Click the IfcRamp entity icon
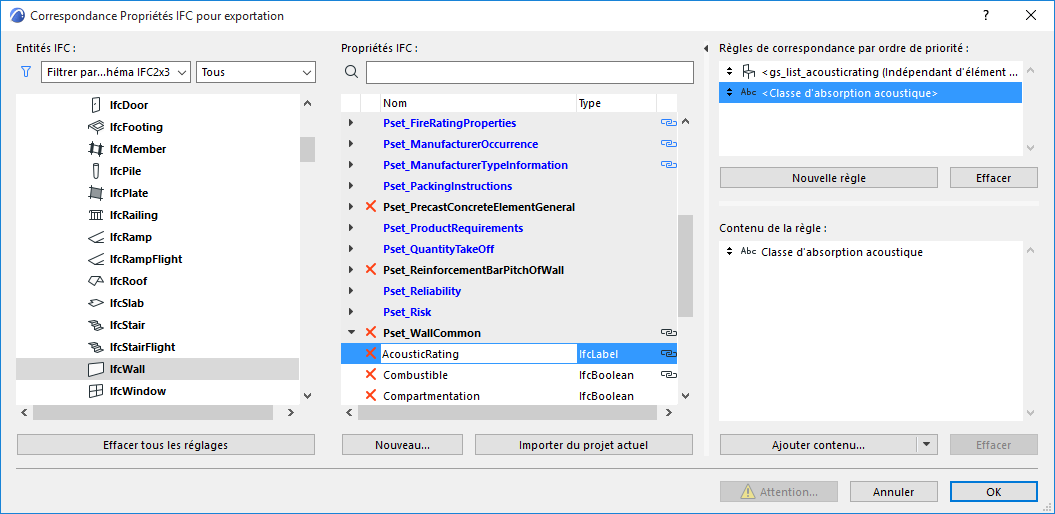1055x514 pixels. [96, 237]
